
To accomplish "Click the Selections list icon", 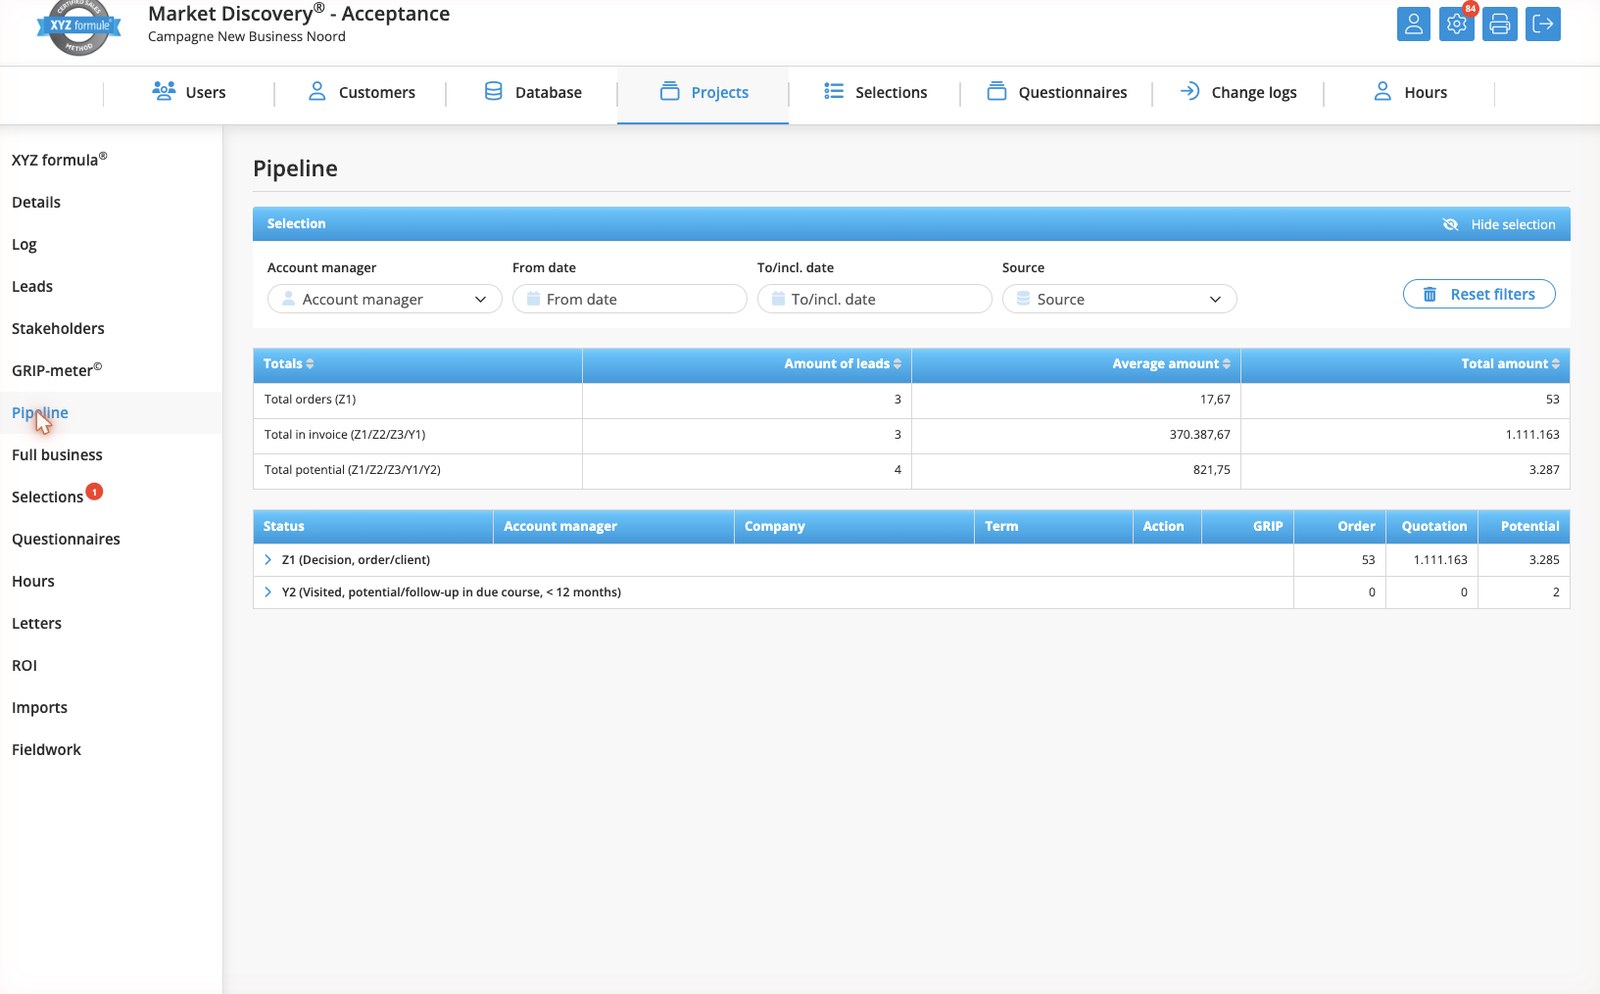I will [834, 91].
